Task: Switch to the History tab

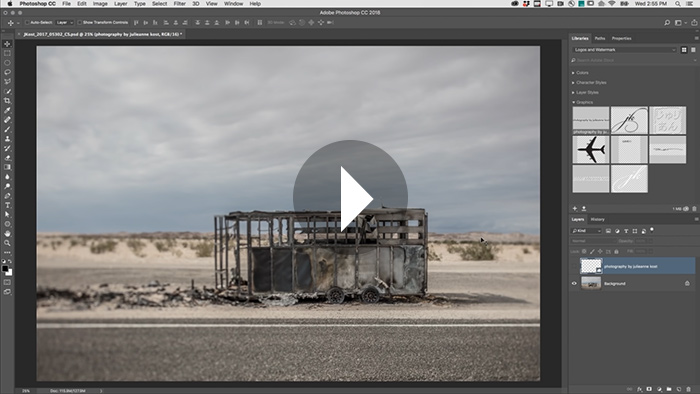Action: pyautogui.click(x=597, y=220)
